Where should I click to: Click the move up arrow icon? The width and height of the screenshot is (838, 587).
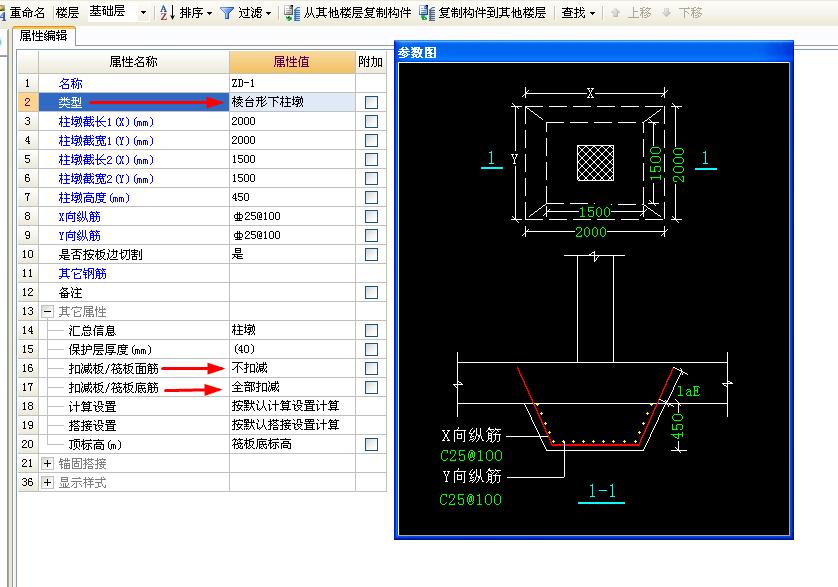pyautogui.click(x=615, y=13)
